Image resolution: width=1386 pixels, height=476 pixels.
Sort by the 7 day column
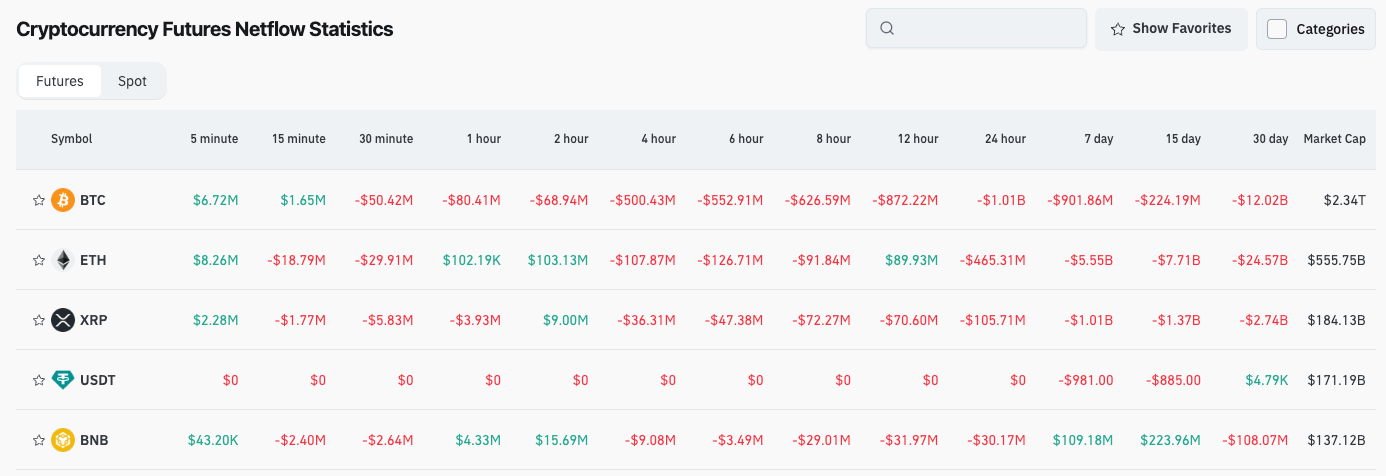click(x=1098, y=139)
